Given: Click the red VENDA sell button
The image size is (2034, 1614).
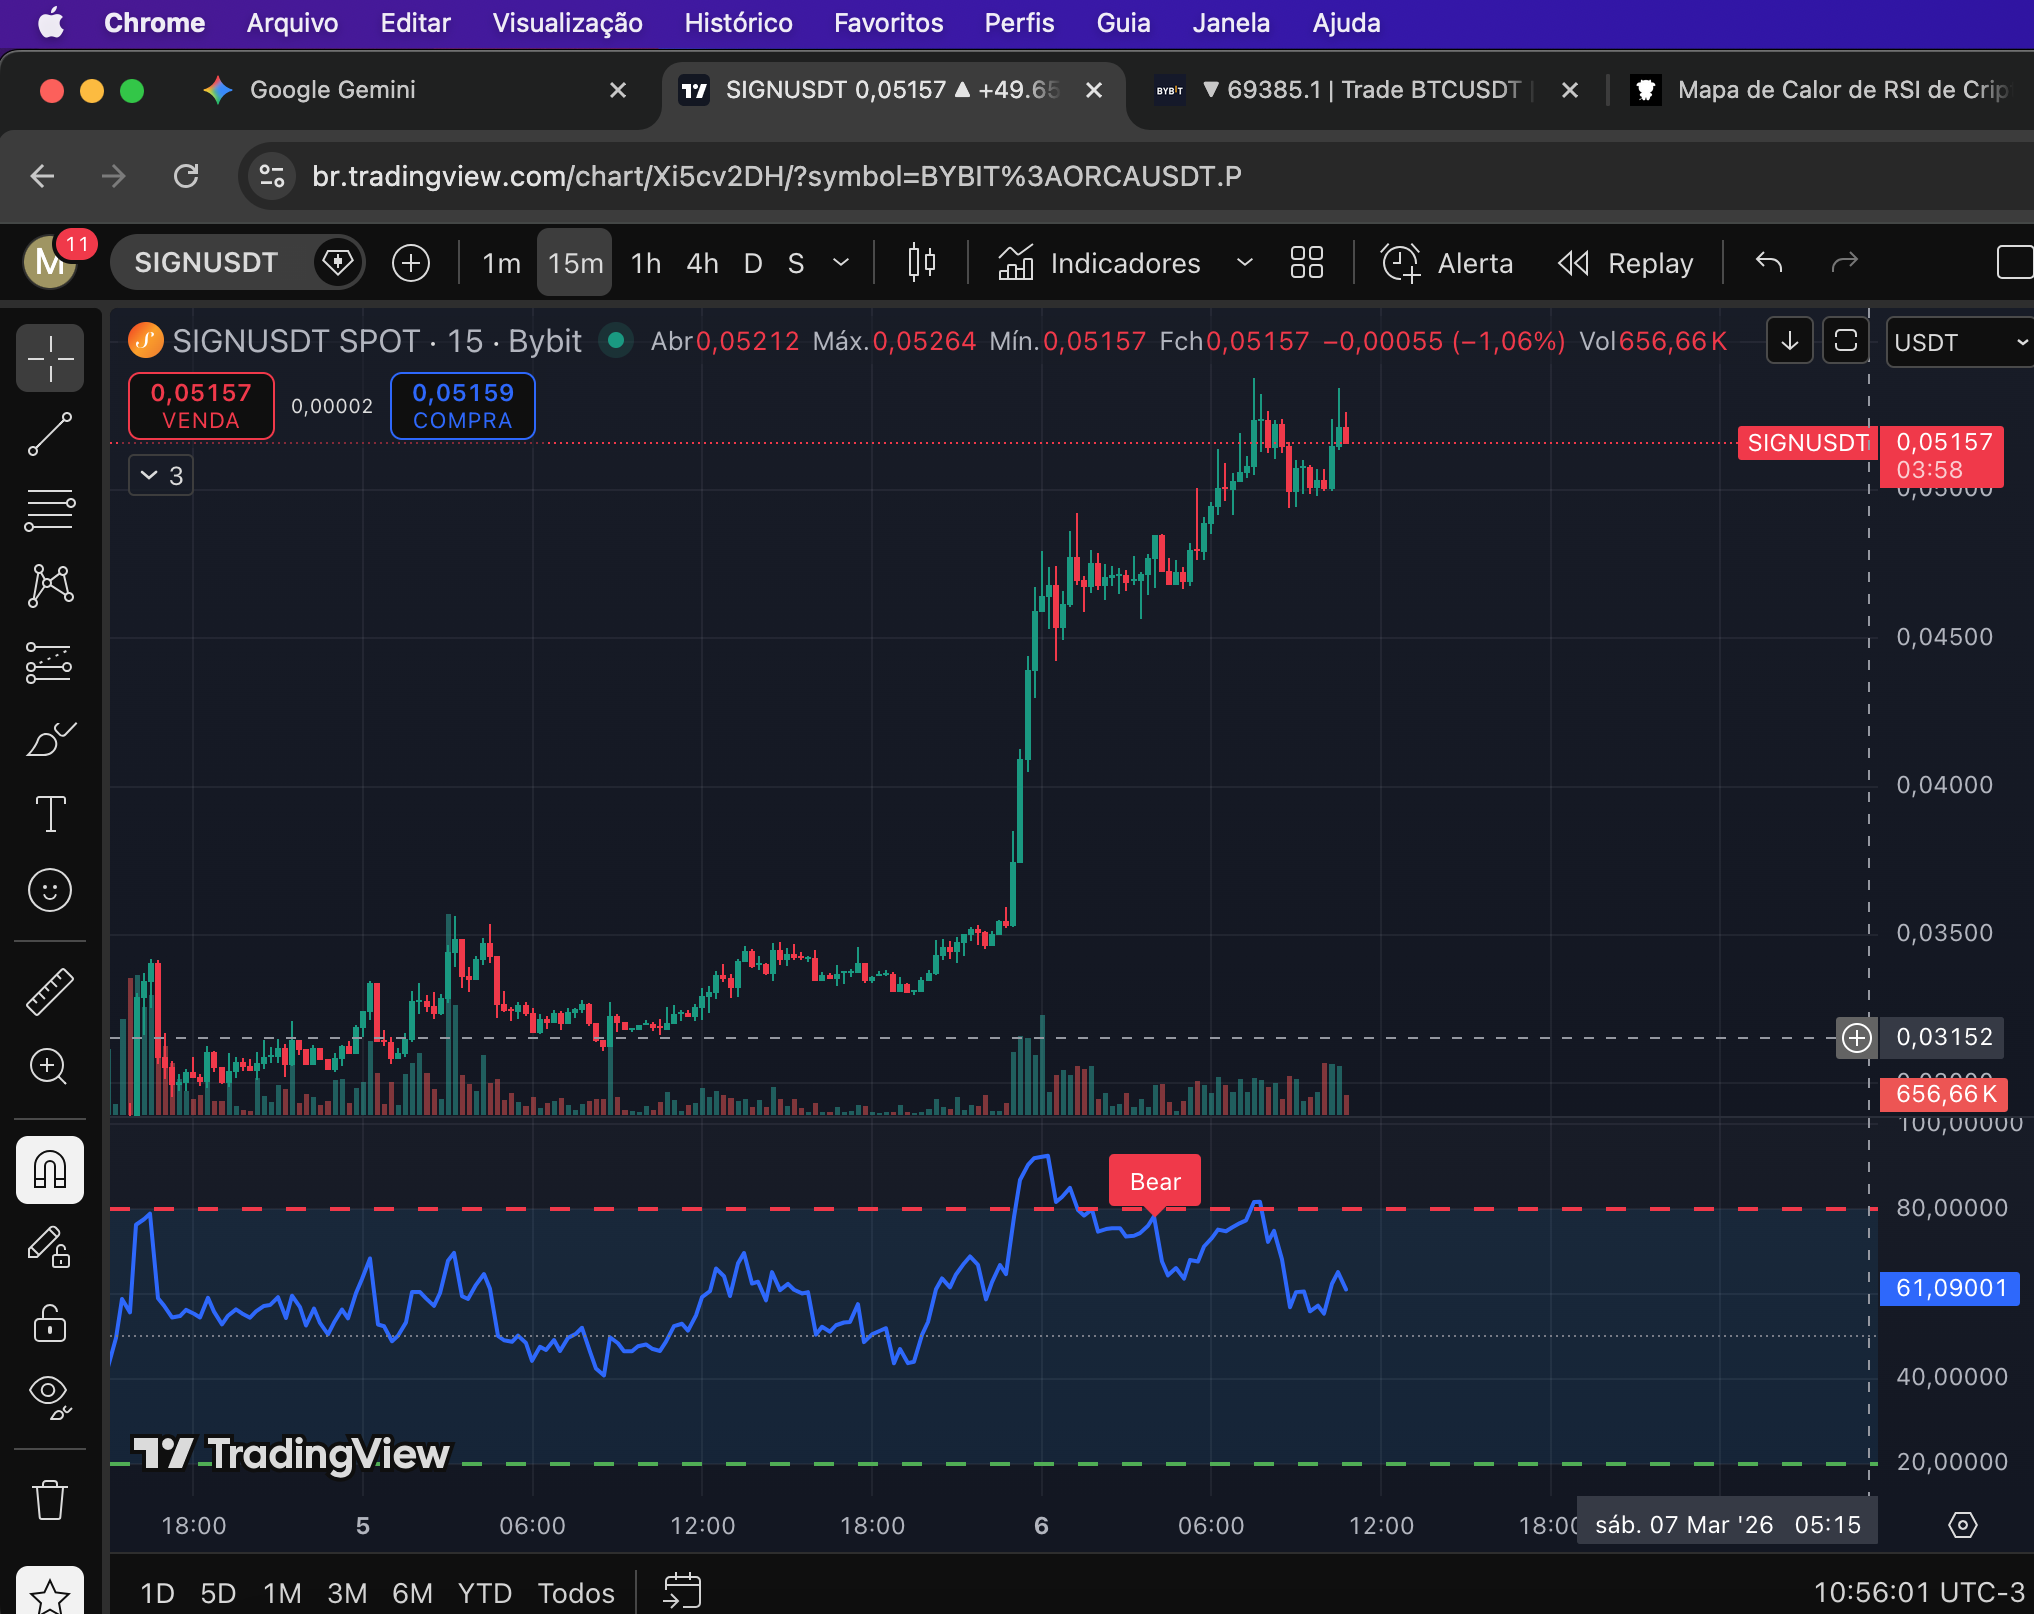Looking at the screenshot, I should pyautogui.click(x=201, y=406).
